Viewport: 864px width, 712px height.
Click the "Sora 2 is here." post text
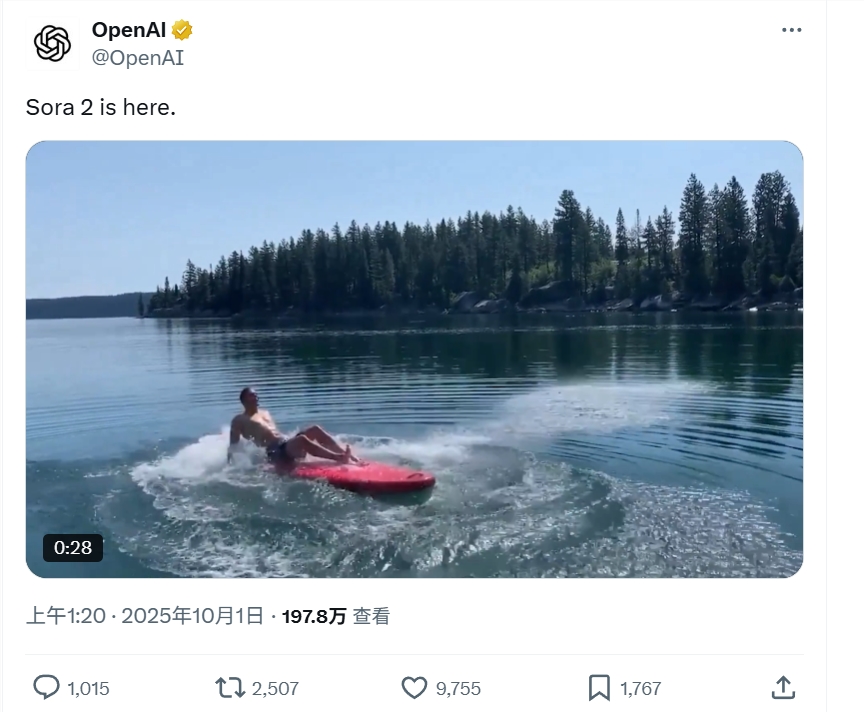pos(101,107)
